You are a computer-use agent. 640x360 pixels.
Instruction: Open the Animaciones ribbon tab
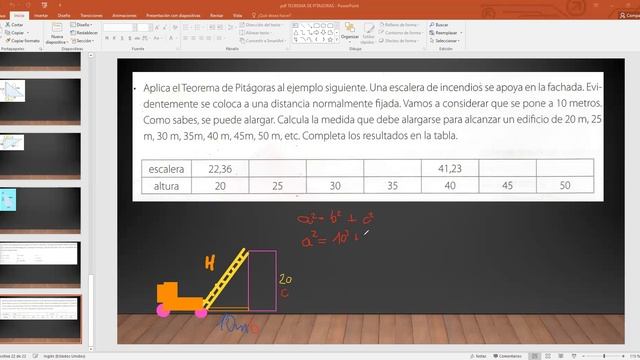124,16
